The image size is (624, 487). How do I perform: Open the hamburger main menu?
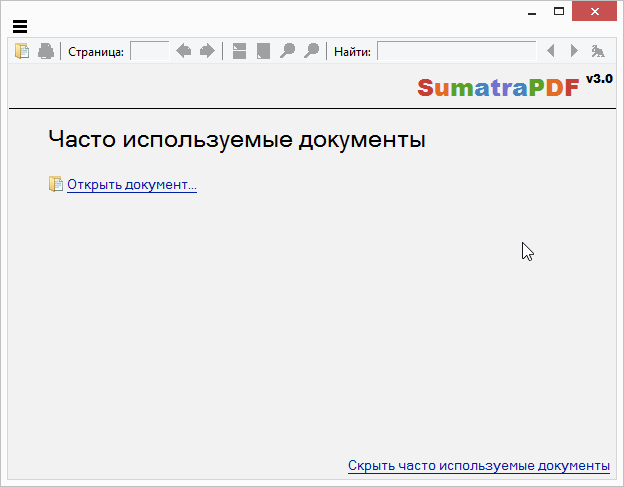coord(20,27)
